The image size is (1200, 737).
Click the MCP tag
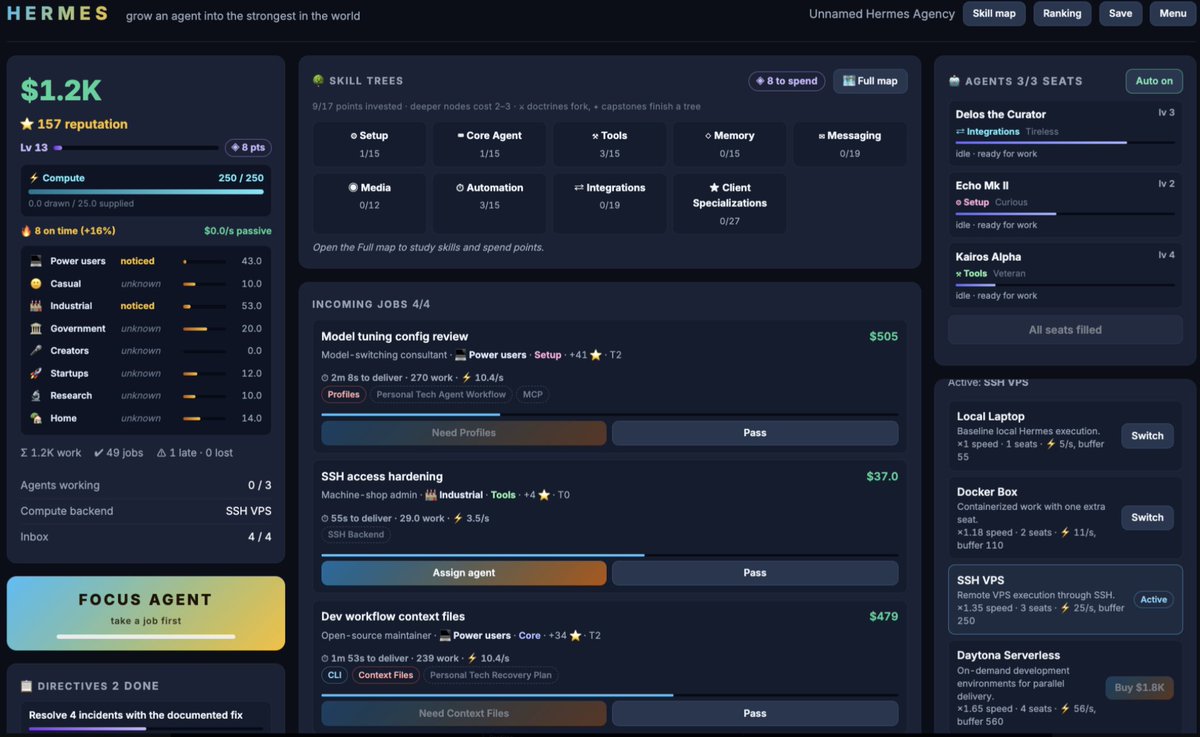535,394
